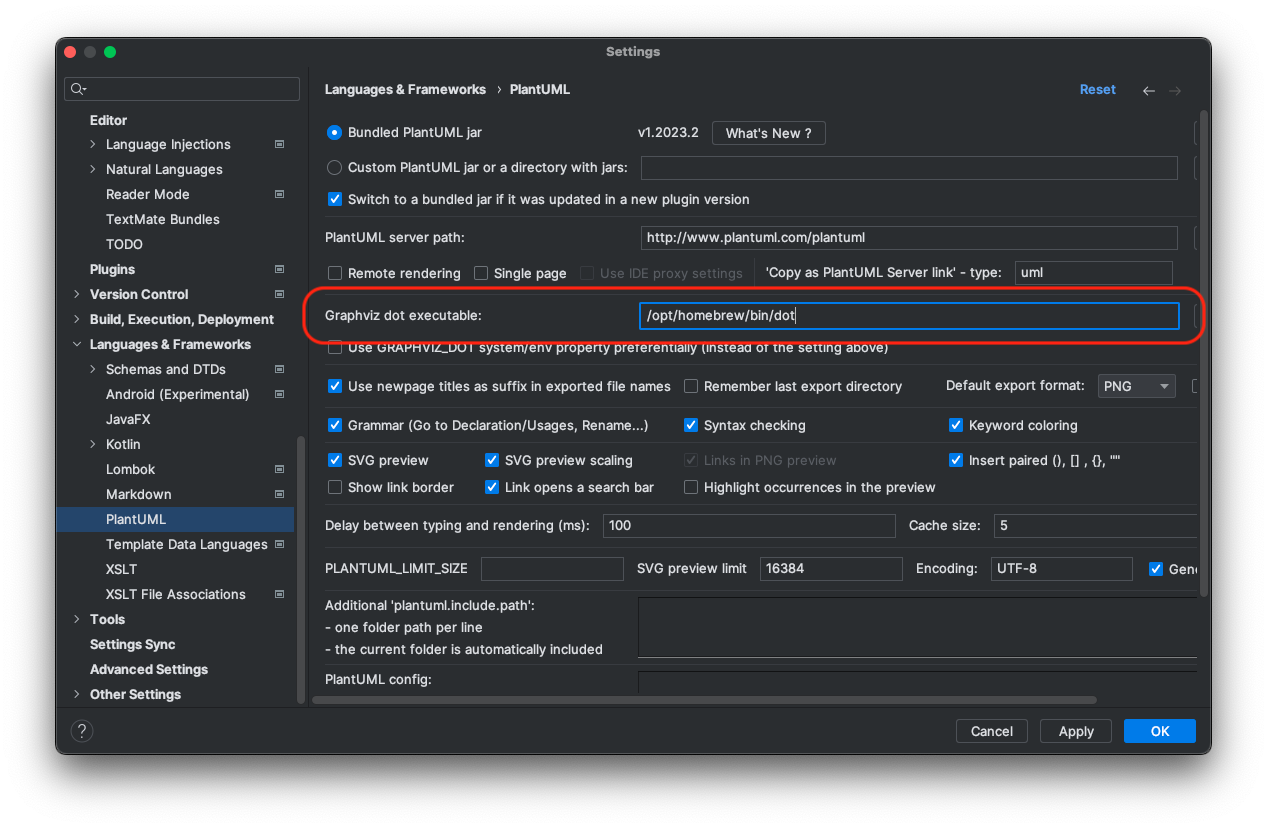Click PlantUML server path field
1267x828 pixels.
909,238
